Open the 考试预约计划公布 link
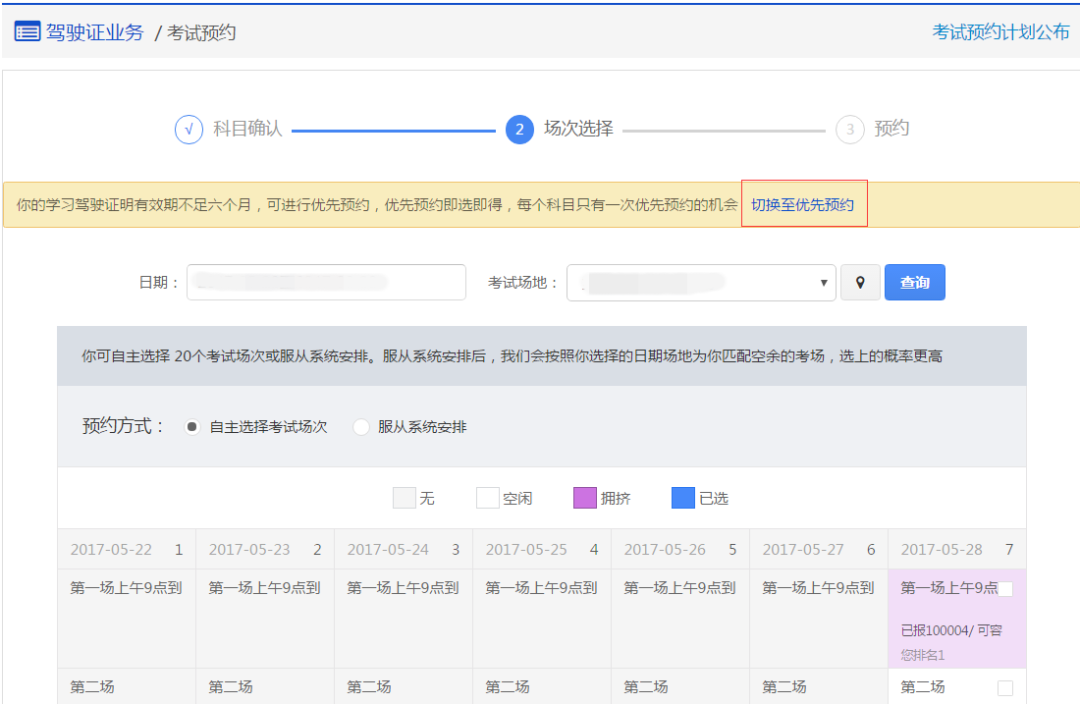 tap(1000, 32)
